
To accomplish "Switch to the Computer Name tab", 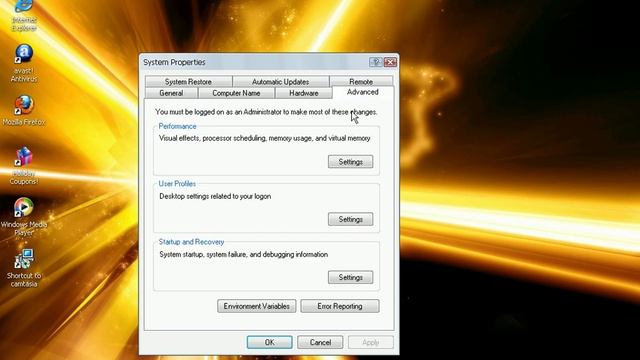I will point(236,93).
